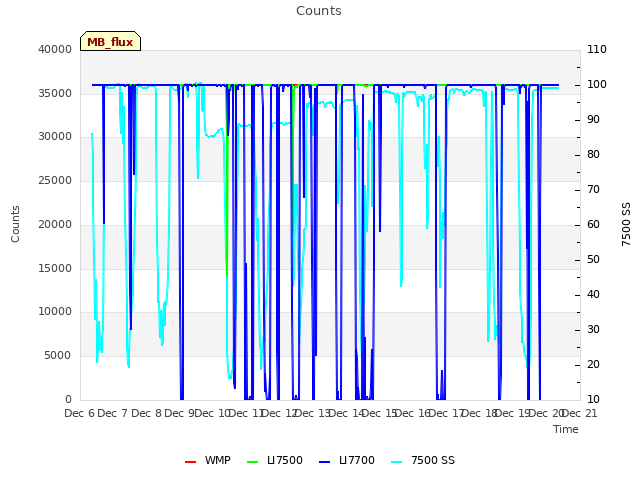640x480 pixels.
Task: Click the 10 right axis tick label
Action: 593,400
